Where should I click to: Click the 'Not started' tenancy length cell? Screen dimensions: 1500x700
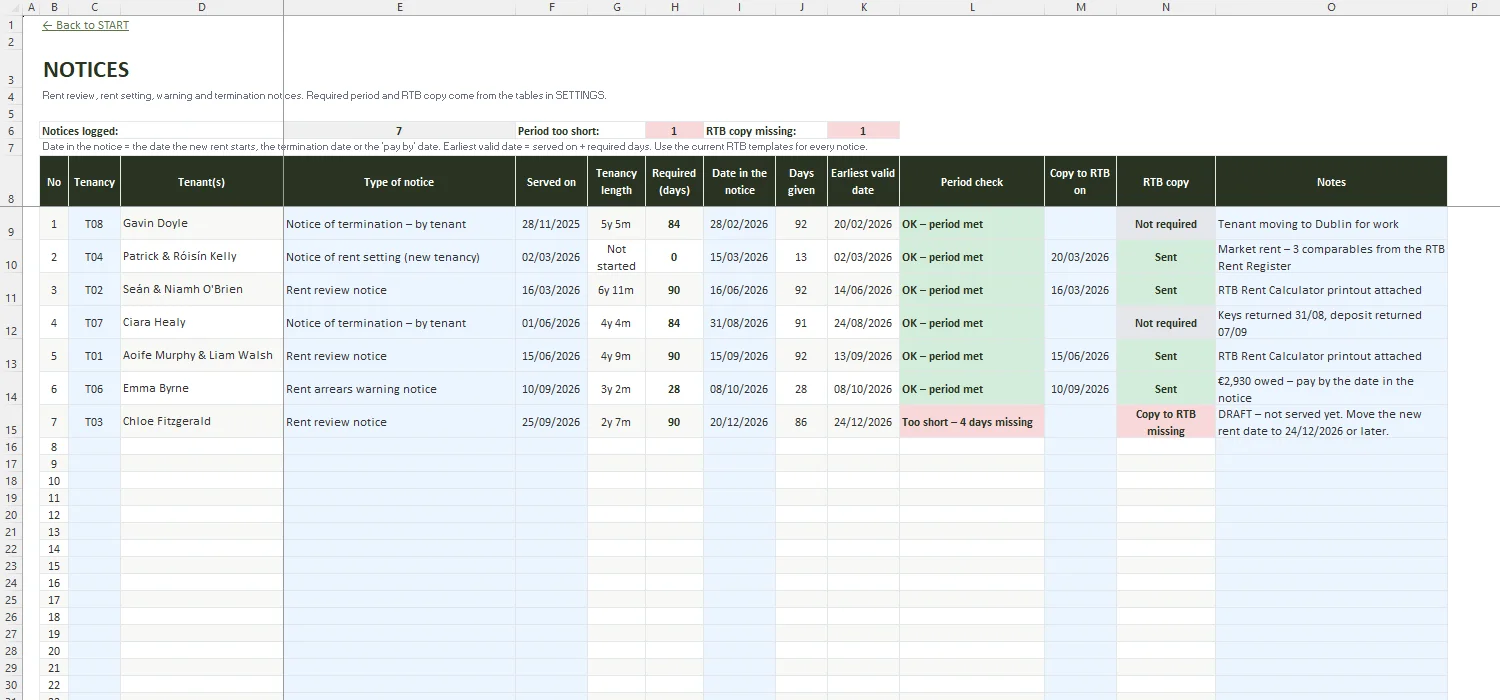click(x=616, y=257)
